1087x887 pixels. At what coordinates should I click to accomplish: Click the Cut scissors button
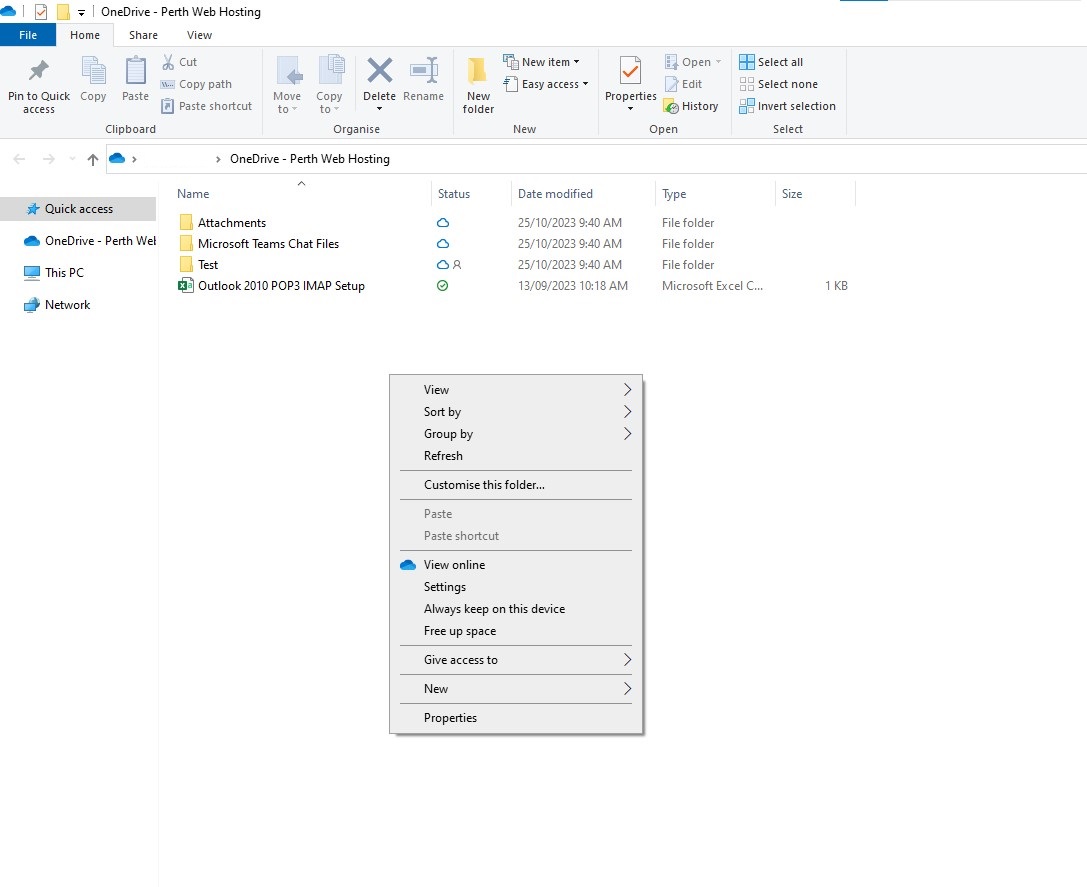180,62
